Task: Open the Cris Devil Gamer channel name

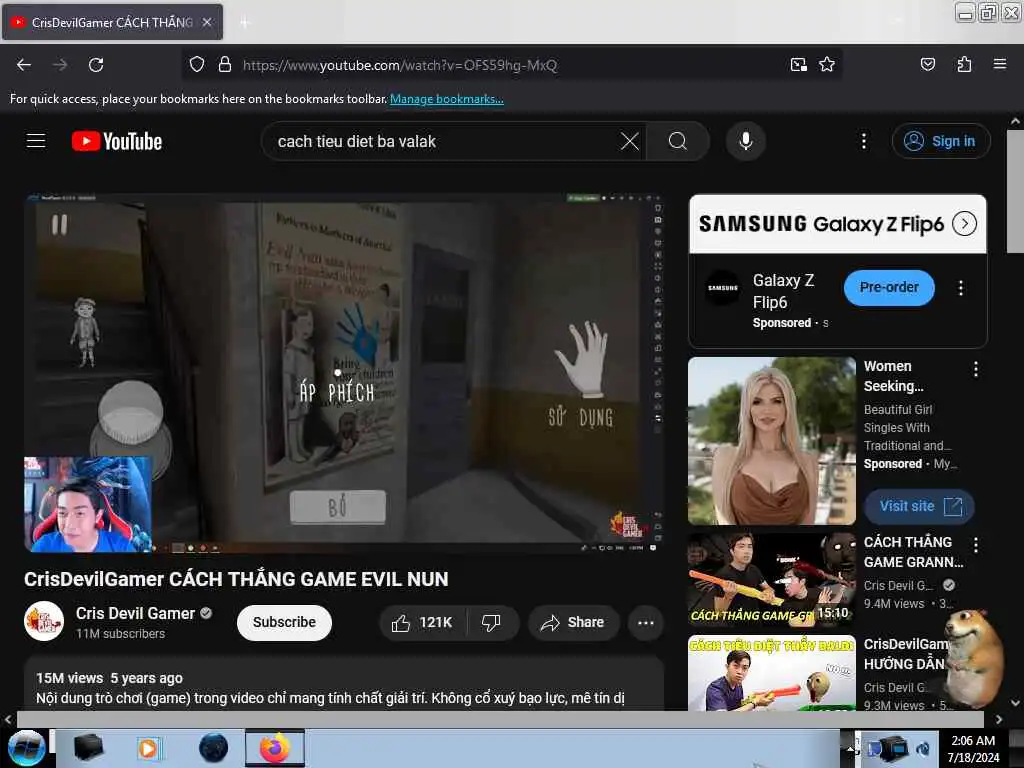Action: 135,613
